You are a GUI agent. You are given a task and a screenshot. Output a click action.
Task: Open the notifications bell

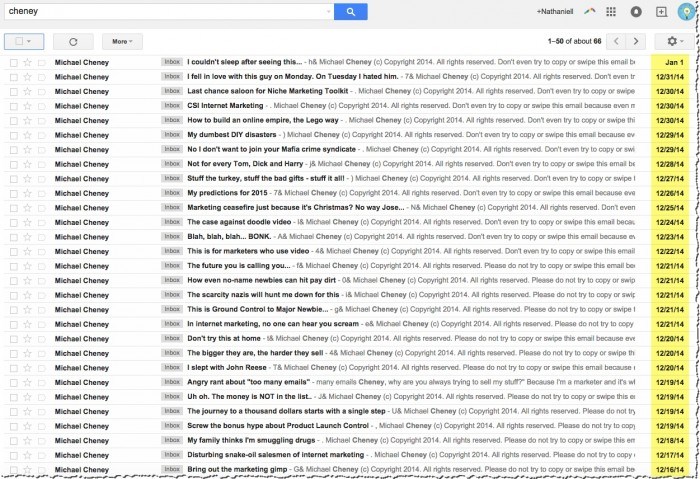click(x=636, y=12)
